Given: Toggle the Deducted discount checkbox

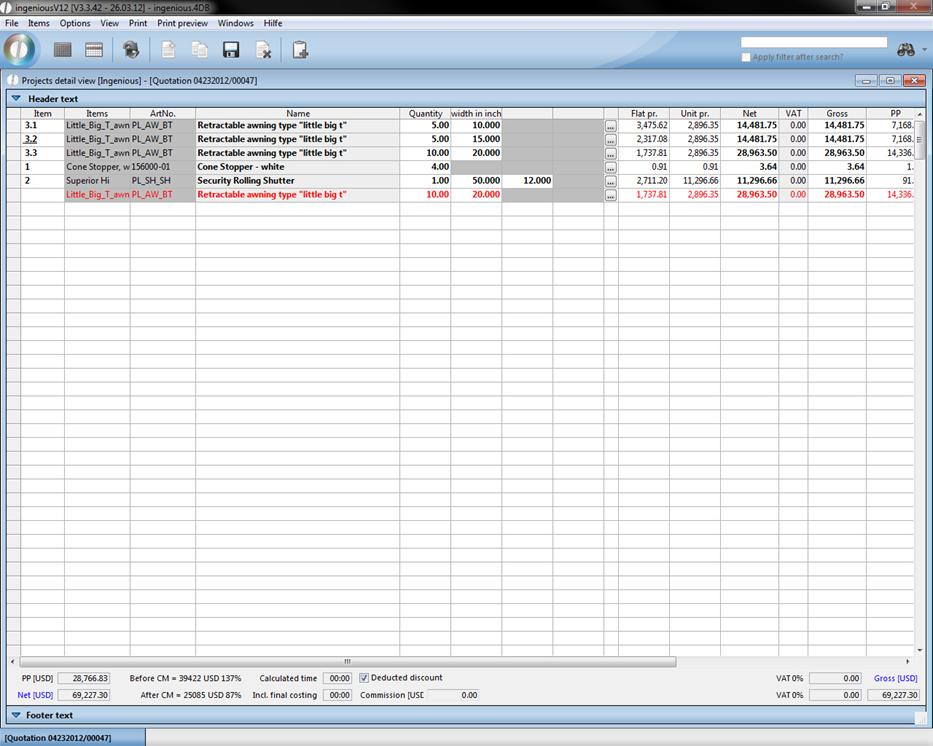Looking at the screenshot, I should click(x=365, y=678).
